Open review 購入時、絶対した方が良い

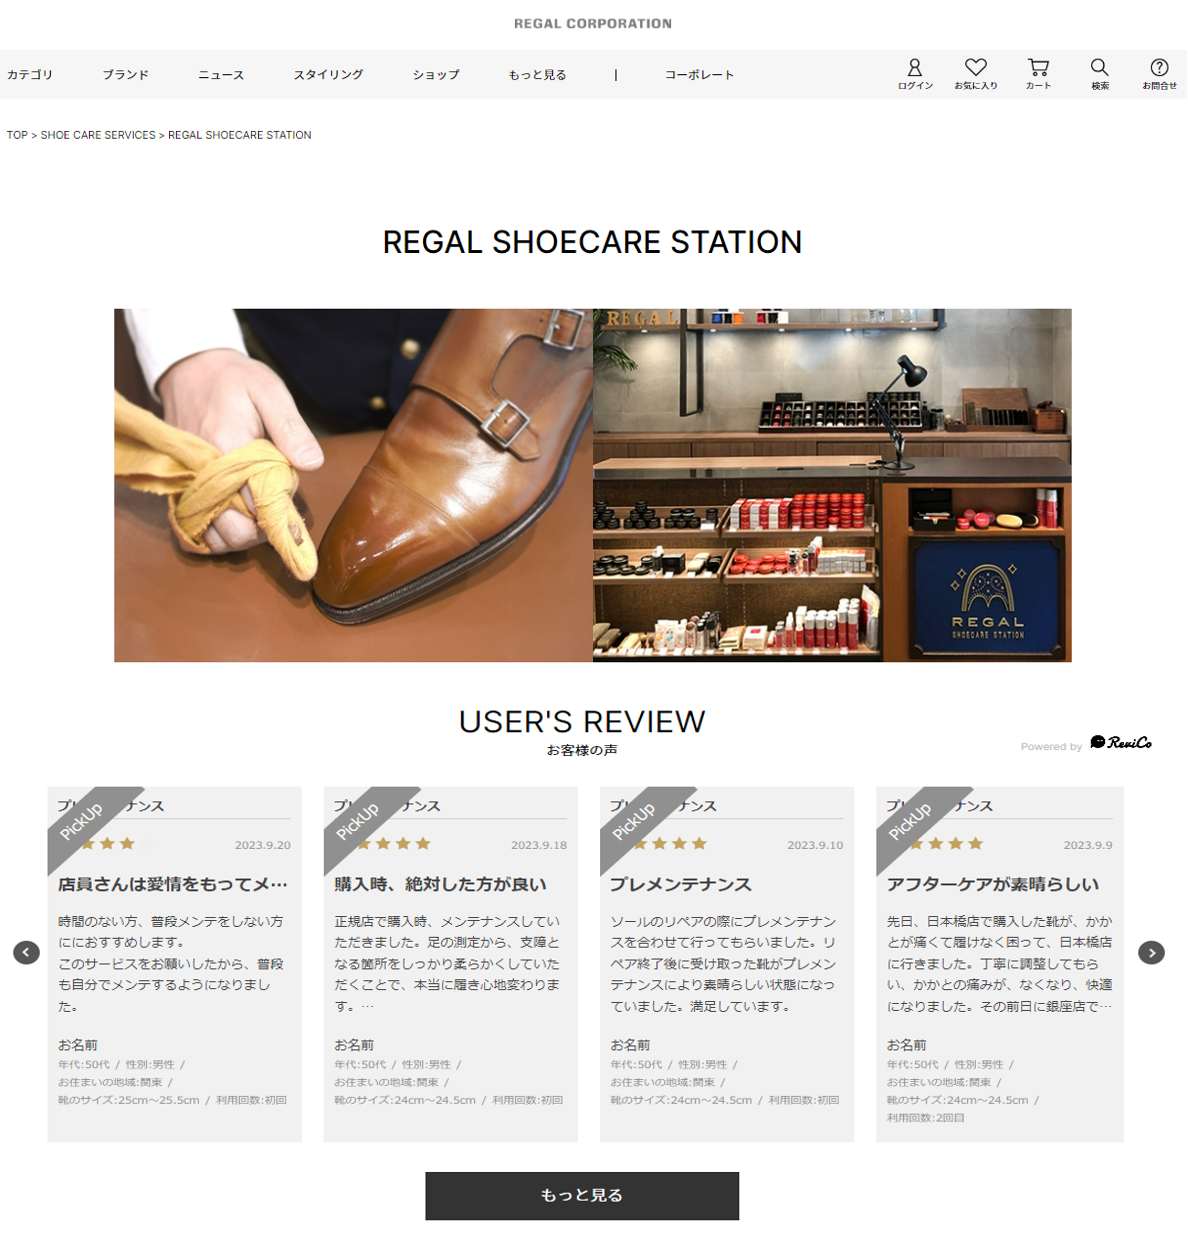click(x=440, y=884)
